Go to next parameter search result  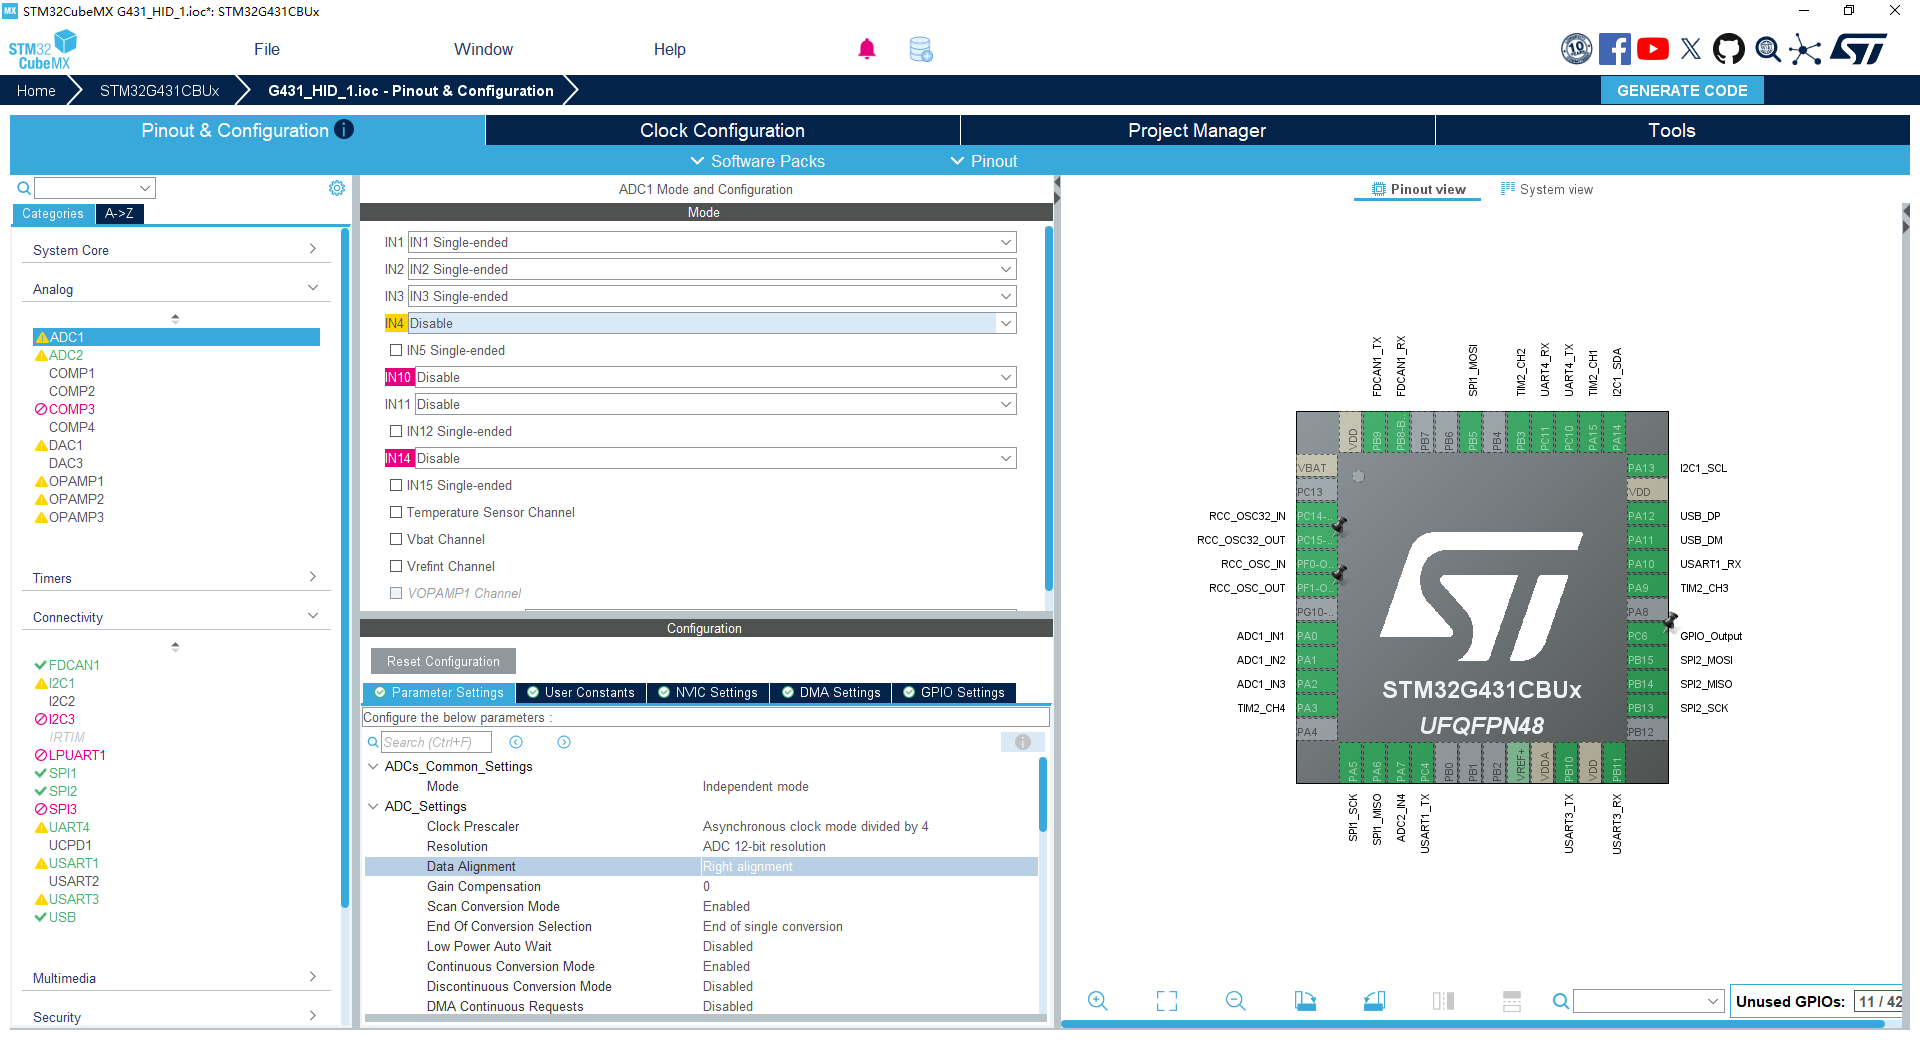point(564,742)
